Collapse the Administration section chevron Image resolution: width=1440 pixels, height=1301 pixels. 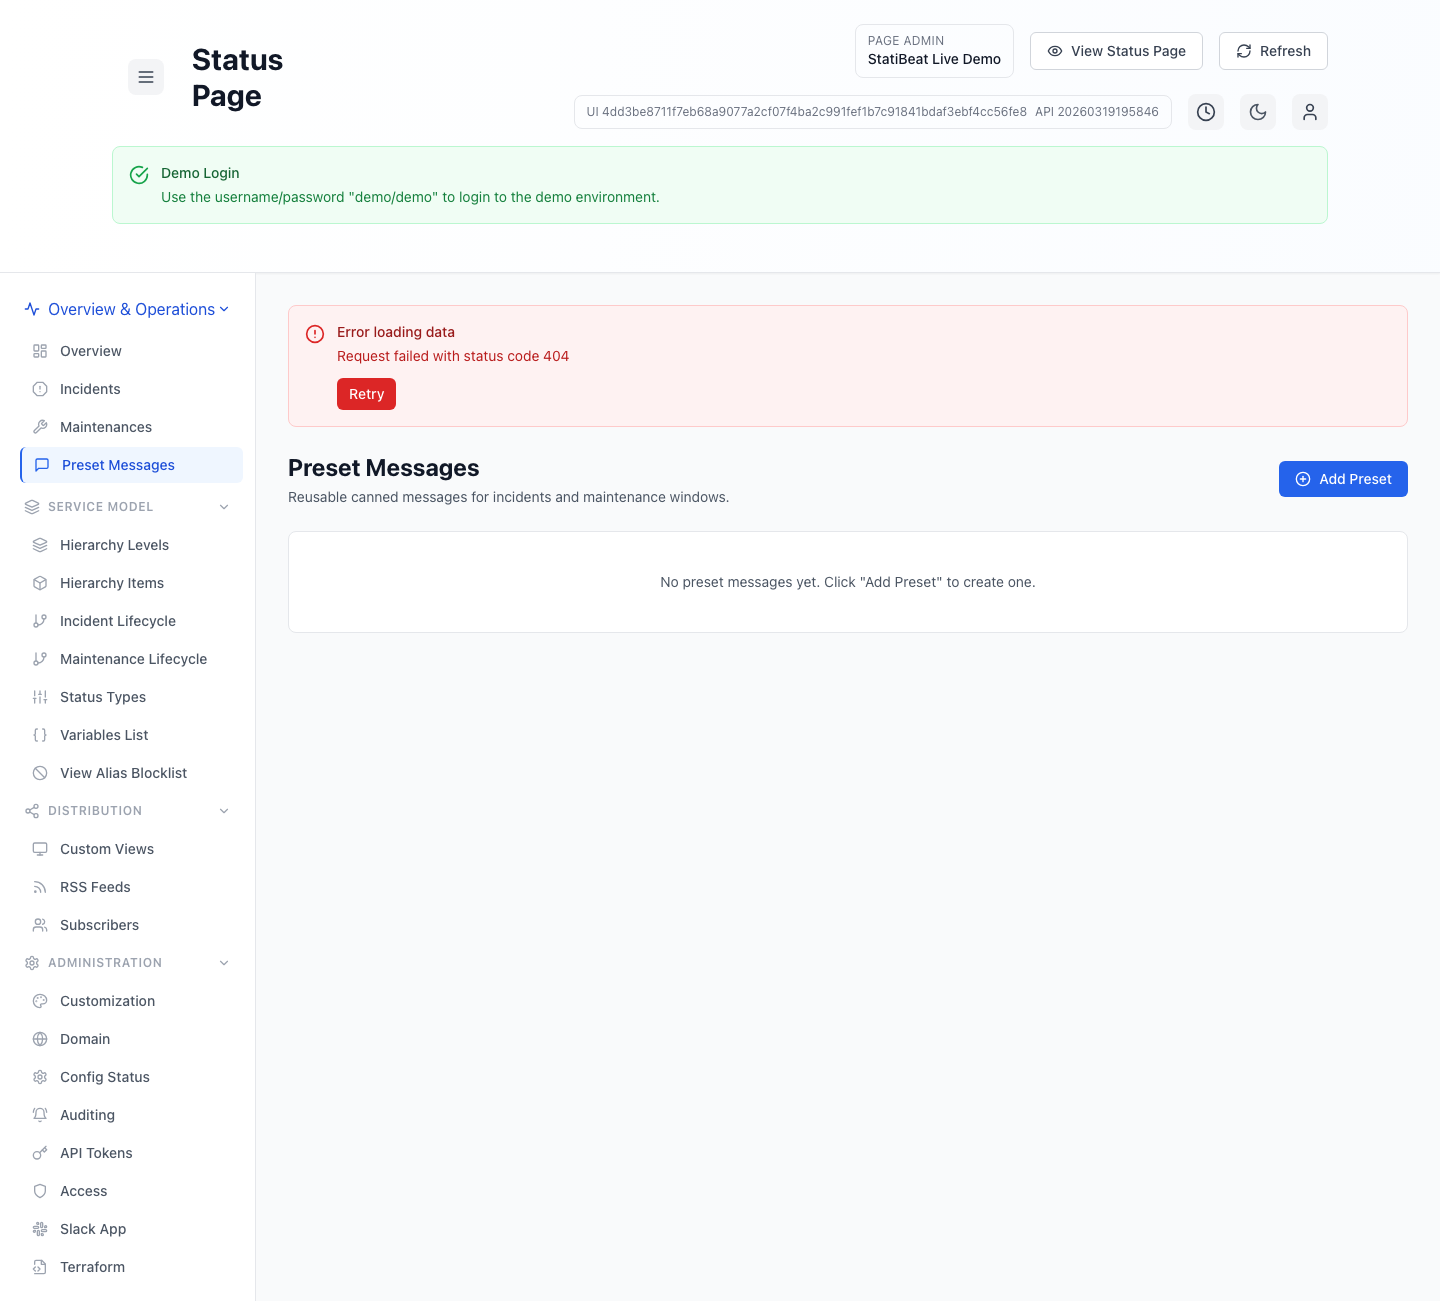click(x=224, y=963)
